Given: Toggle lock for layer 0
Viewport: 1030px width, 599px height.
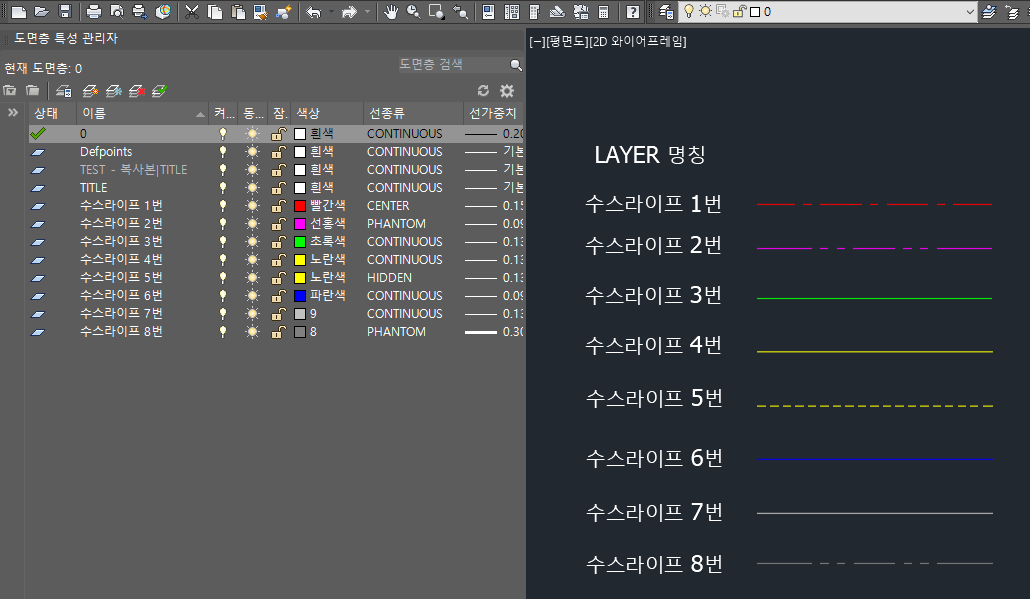Looking at the screenshot, I should pyautogui.click(x=279, y=133).
